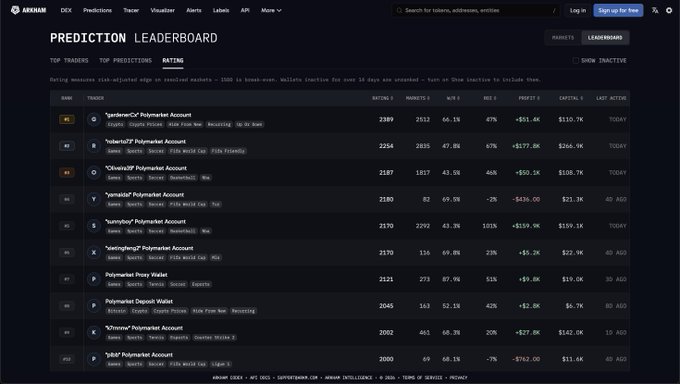The width and height of the screenshot is (680, 384).
Task: Click the Bitcoin tag on Deposit Wallet
Action: tap(117, 311)
